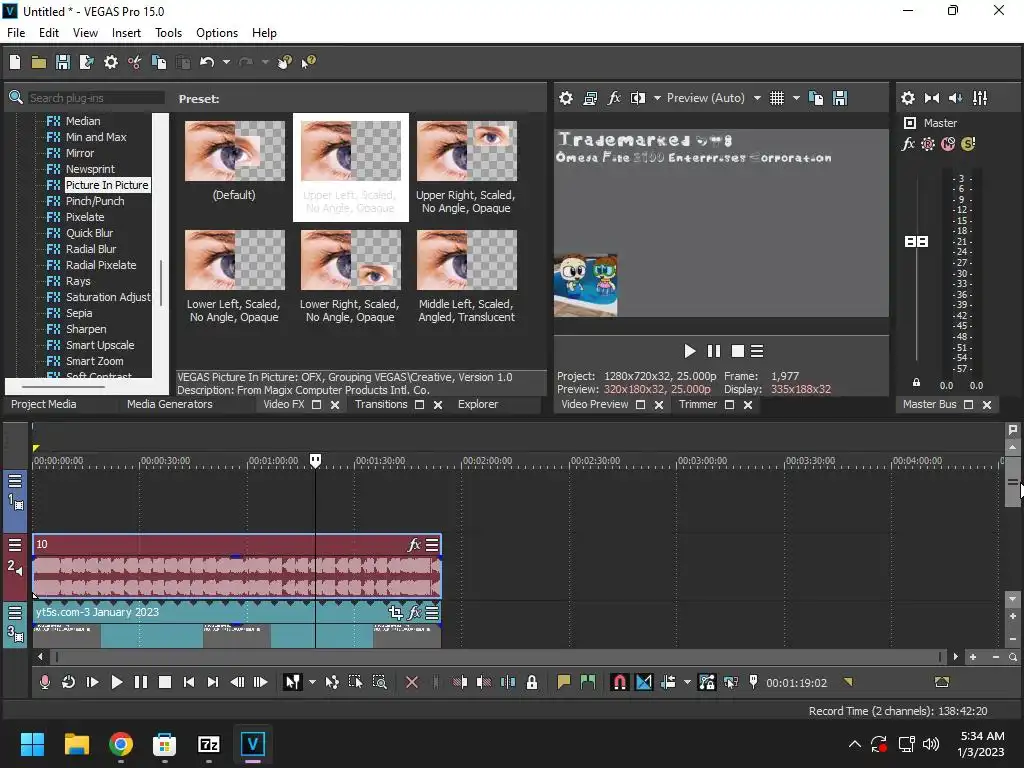The width and height of the screenshot is (1024, 768).
Task: Undo the last action
Action: (207, 62)
